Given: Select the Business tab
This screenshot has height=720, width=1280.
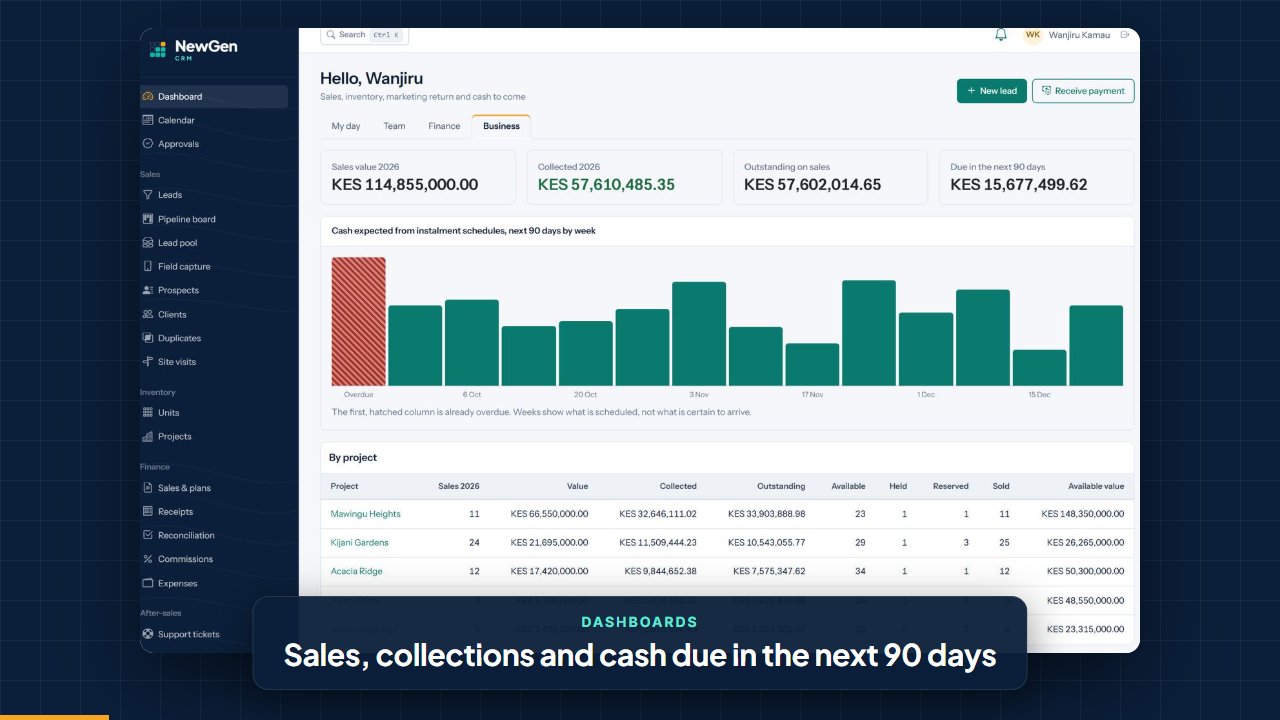Looking at the screenshot, I should [x=501, y=126].
